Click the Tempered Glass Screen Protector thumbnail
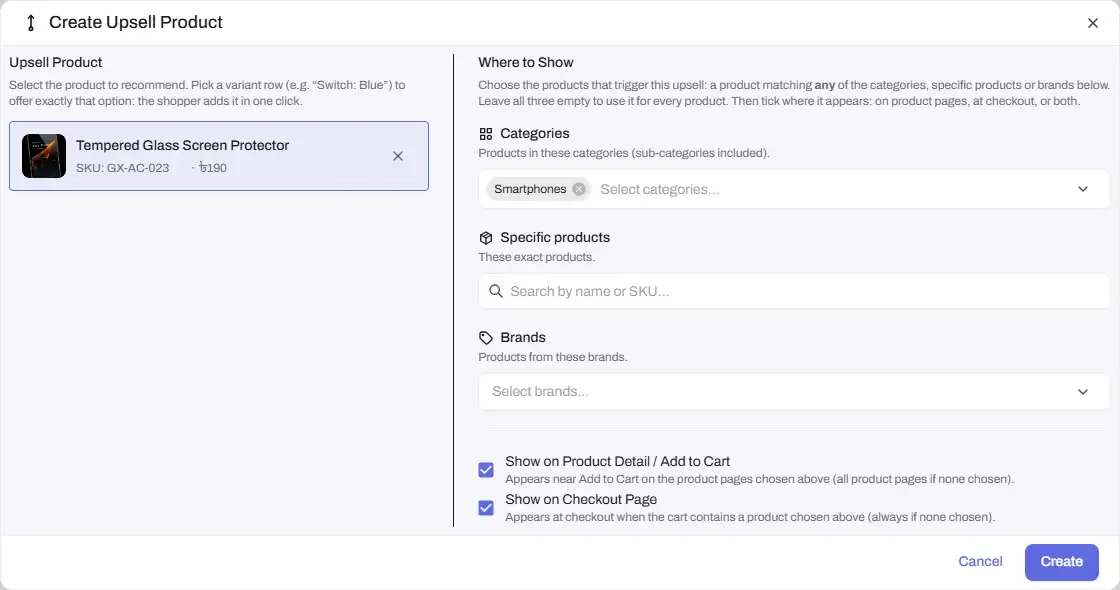1120x590 pixels. [44, 156]
